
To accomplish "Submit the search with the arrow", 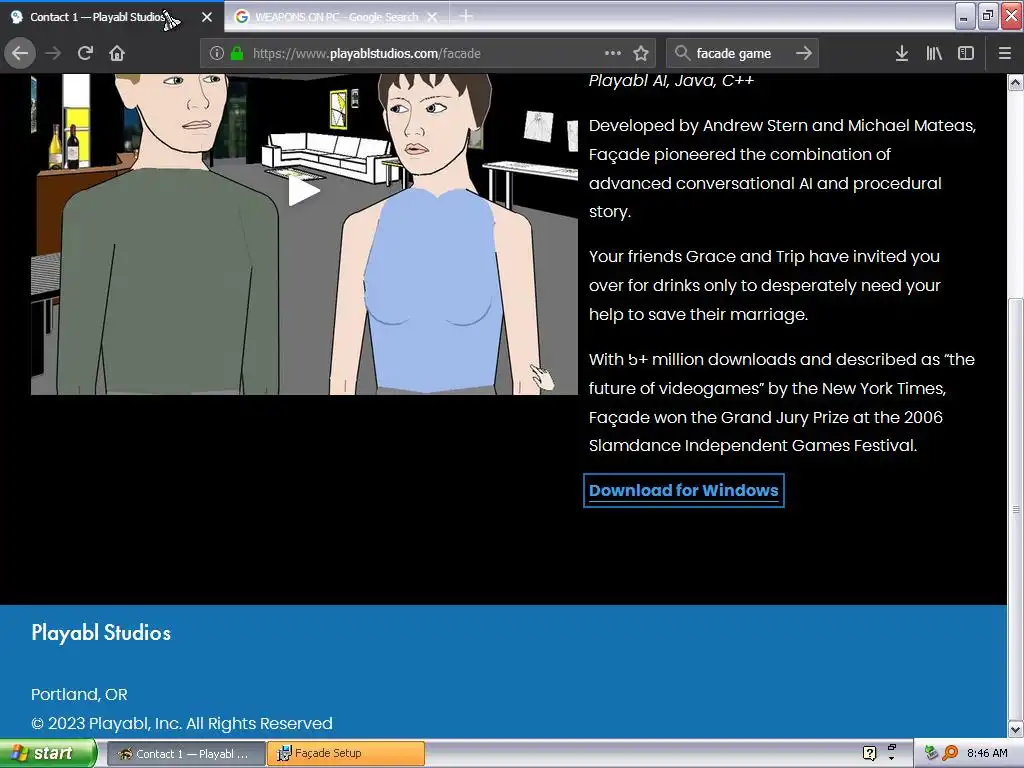I will 804,53.
